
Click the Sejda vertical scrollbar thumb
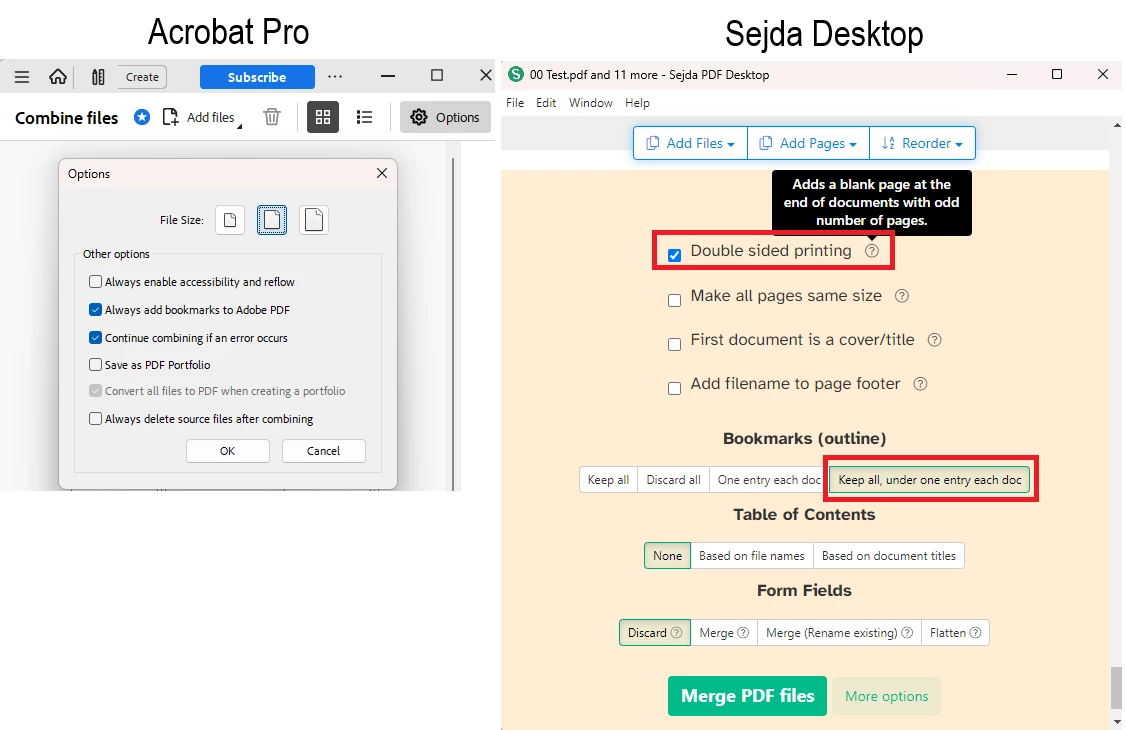click(1117, 687)
